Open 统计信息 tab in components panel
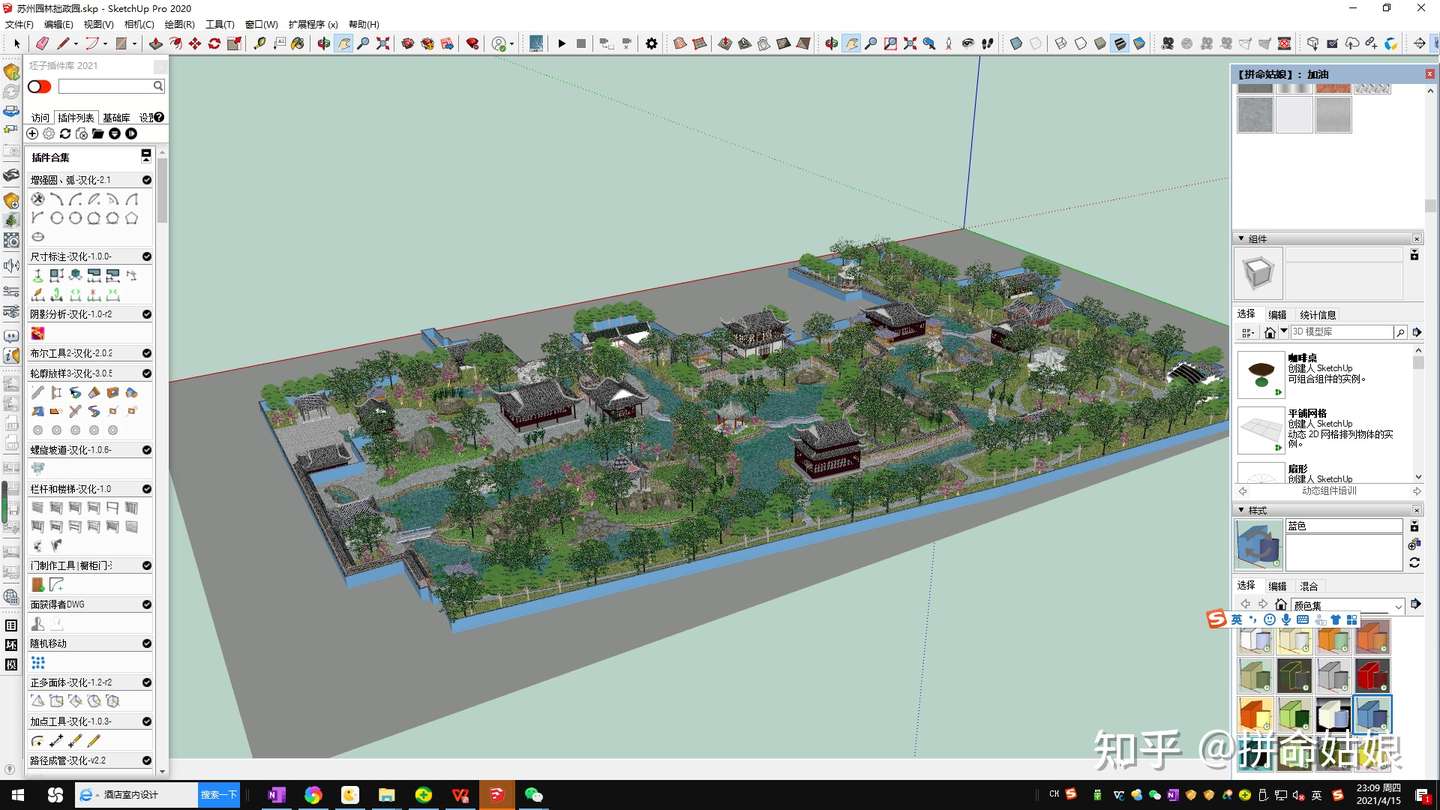Viewport: 1440px width, 810px height. pos(1318,315)
